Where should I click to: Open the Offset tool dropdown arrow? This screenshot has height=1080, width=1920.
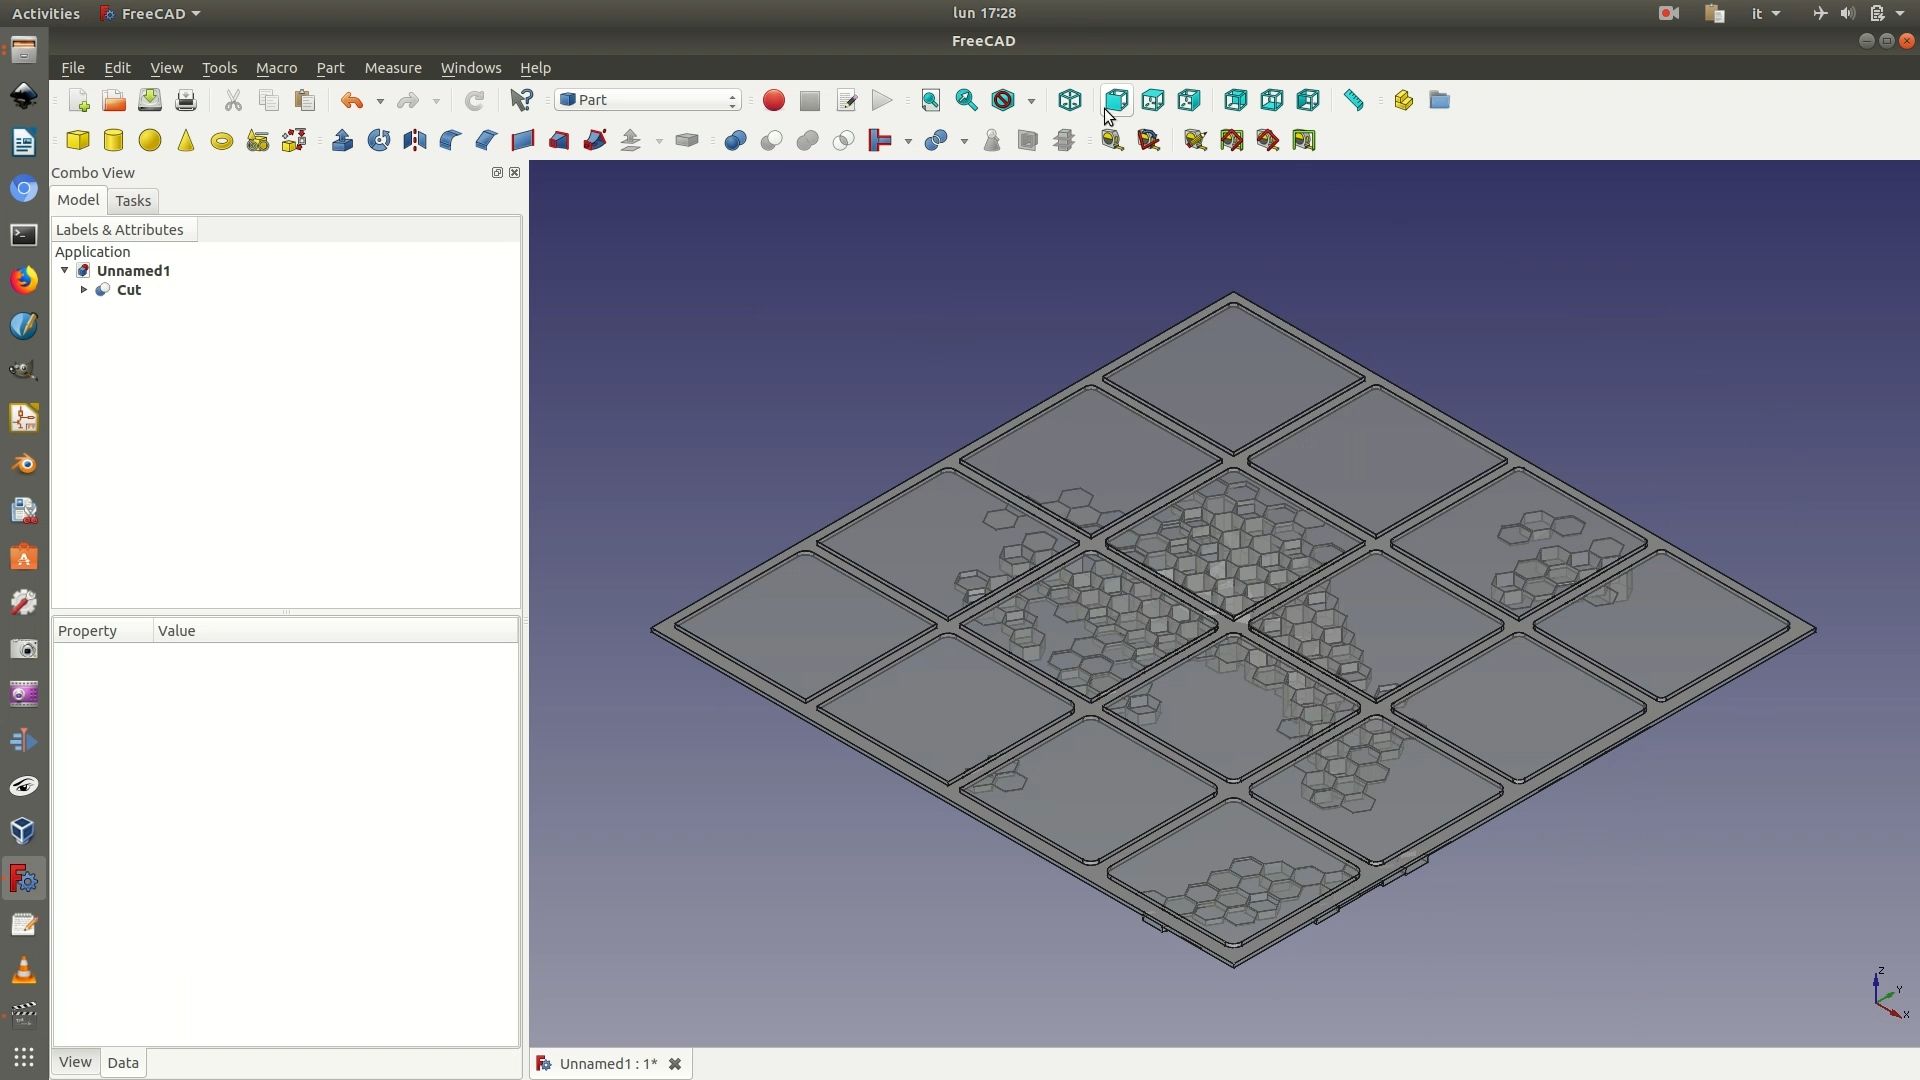pos(659,141)
